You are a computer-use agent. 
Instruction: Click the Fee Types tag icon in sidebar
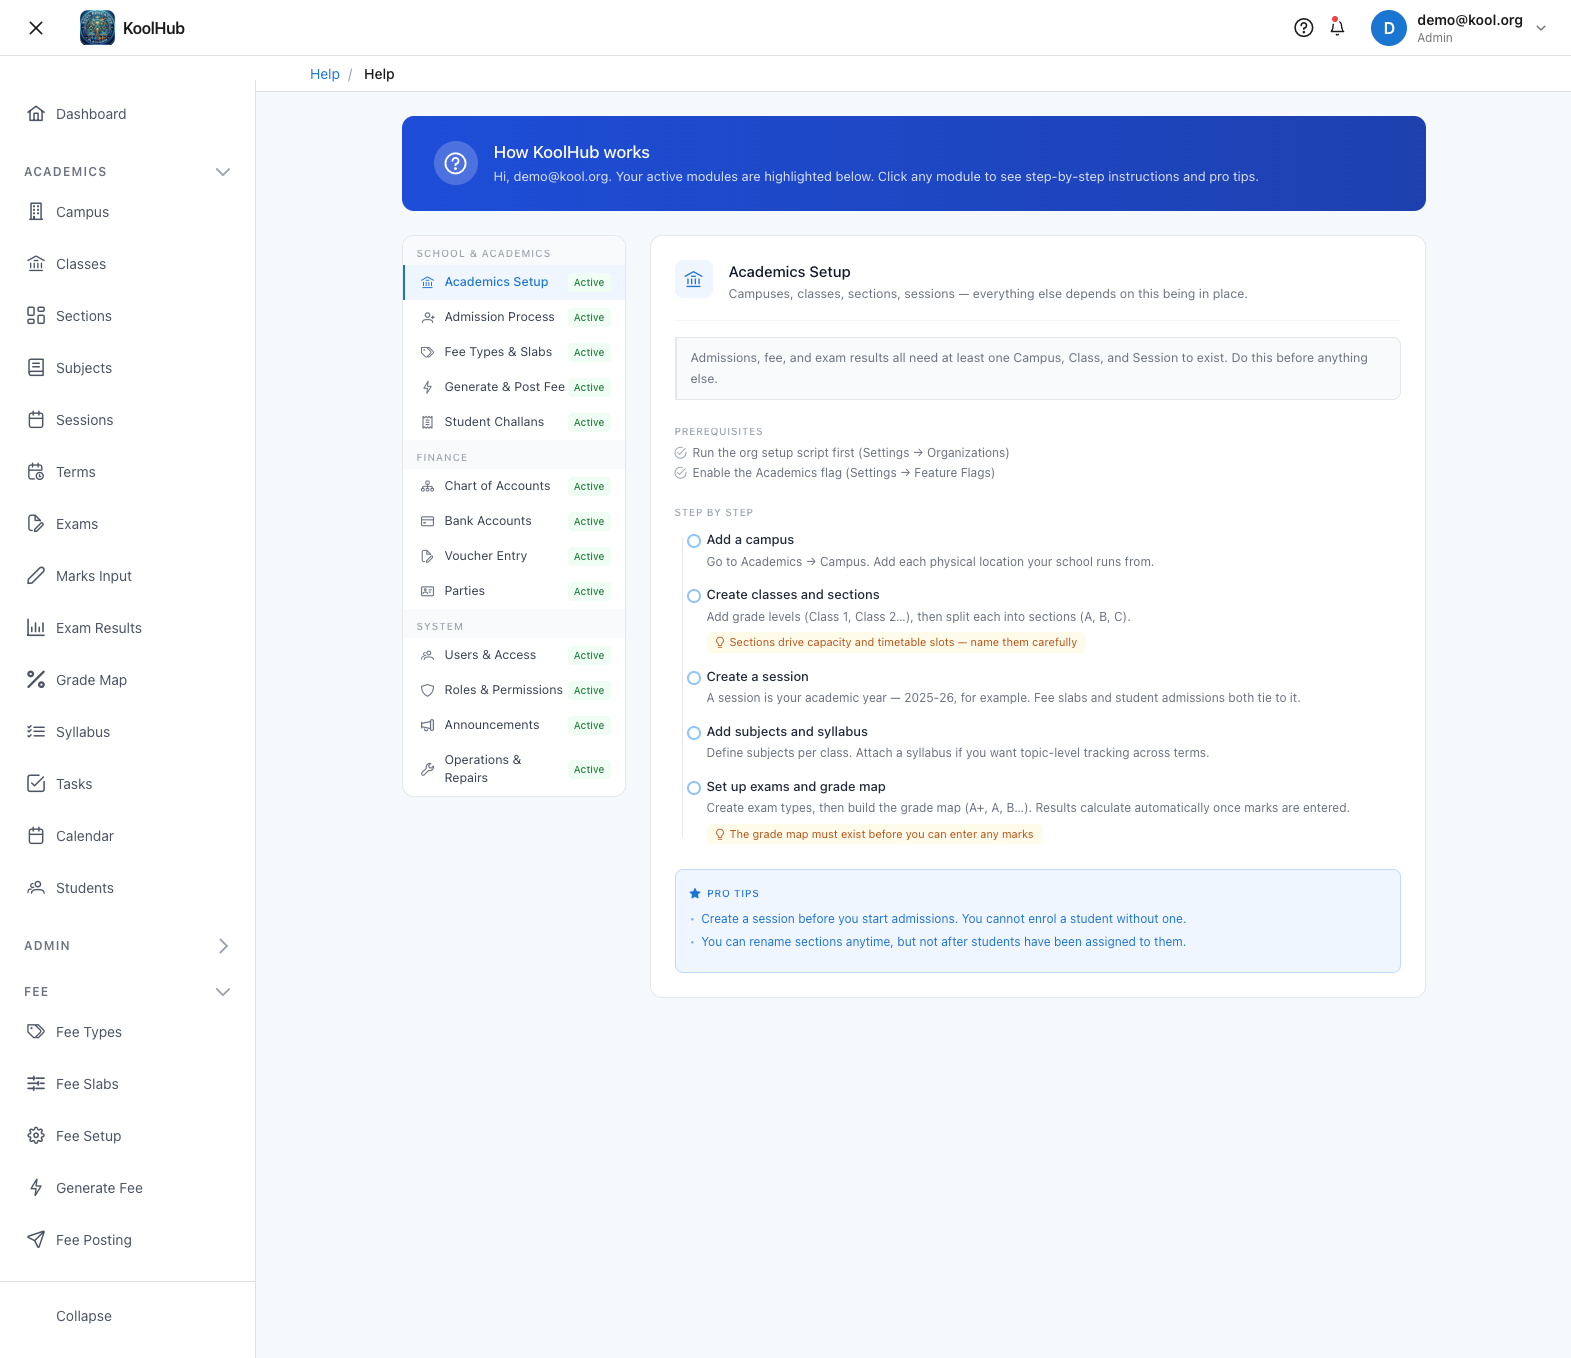[36, 1032]
